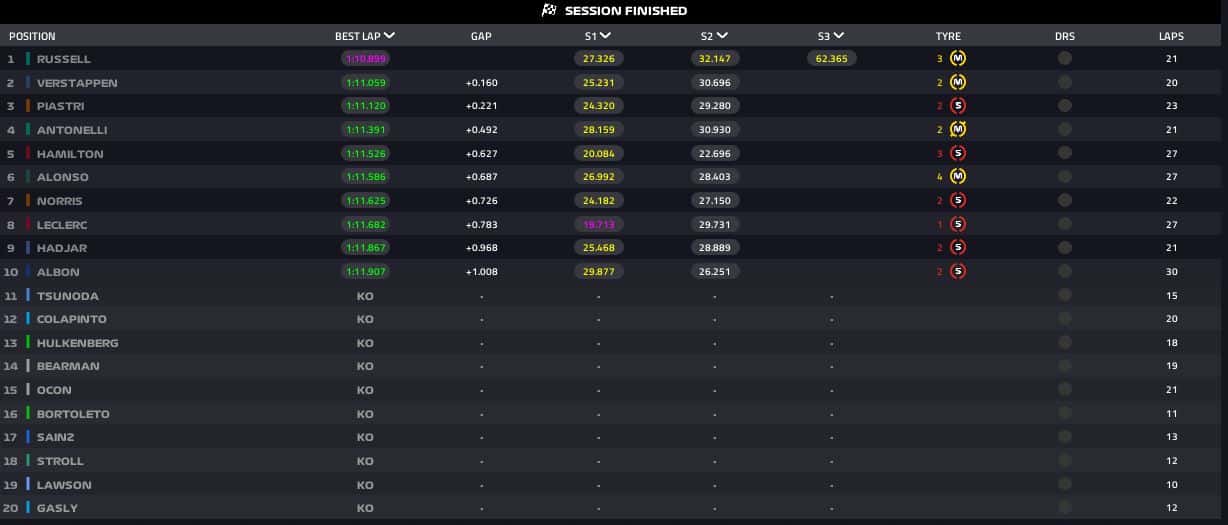Click Norris's soft tyre icon
This screenshot has height=525, width=1228.
pos(958,200)
